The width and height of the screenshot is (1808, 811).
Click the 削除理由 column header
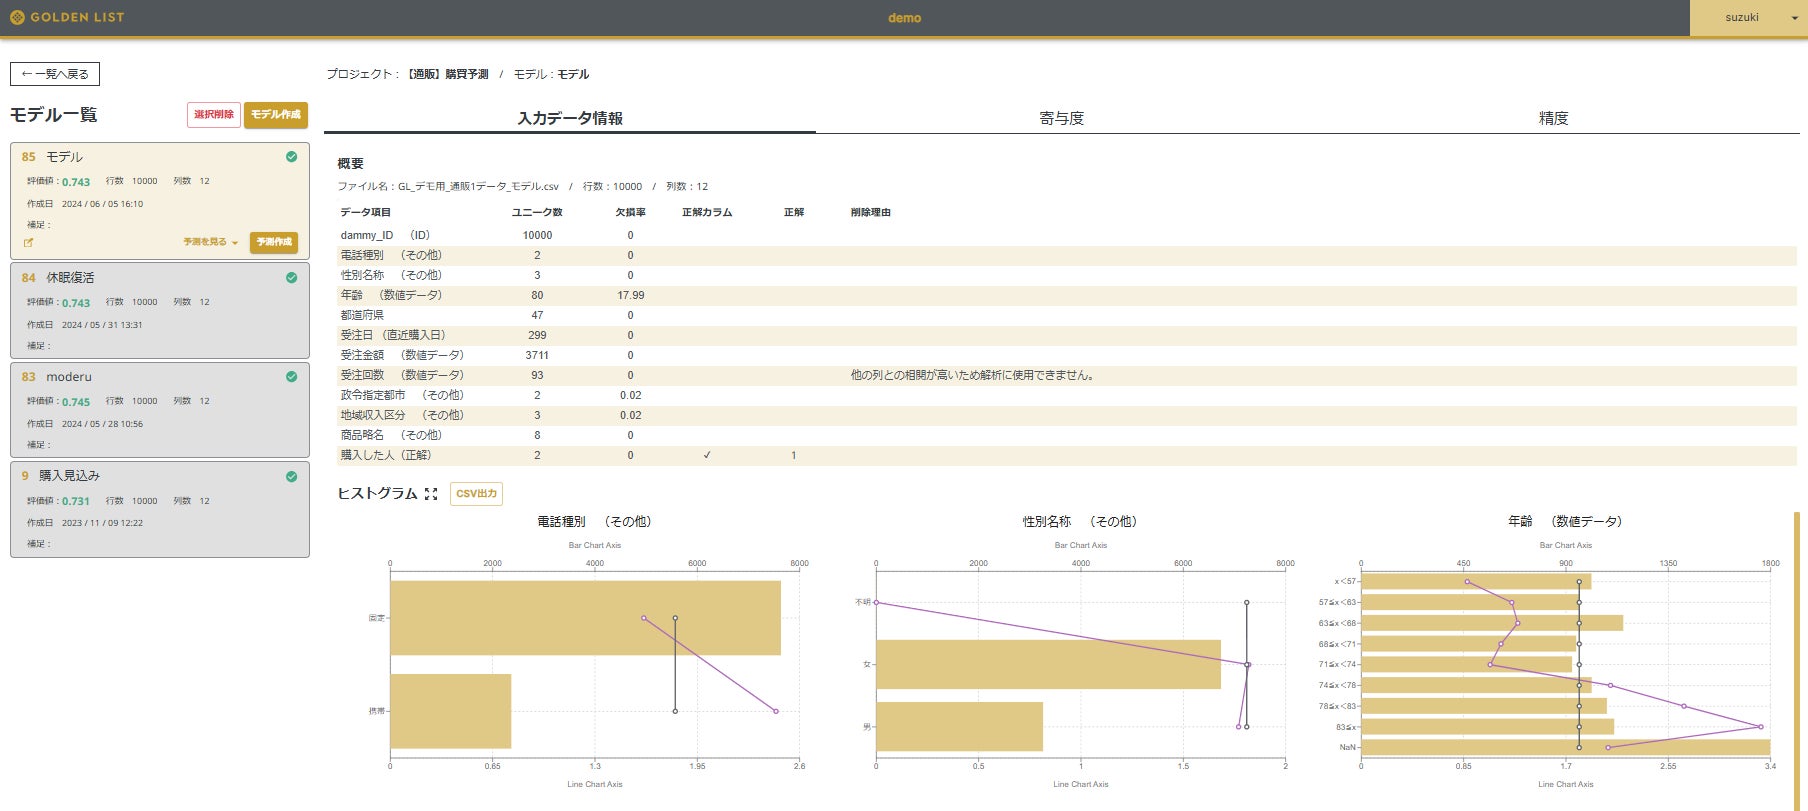871,212
